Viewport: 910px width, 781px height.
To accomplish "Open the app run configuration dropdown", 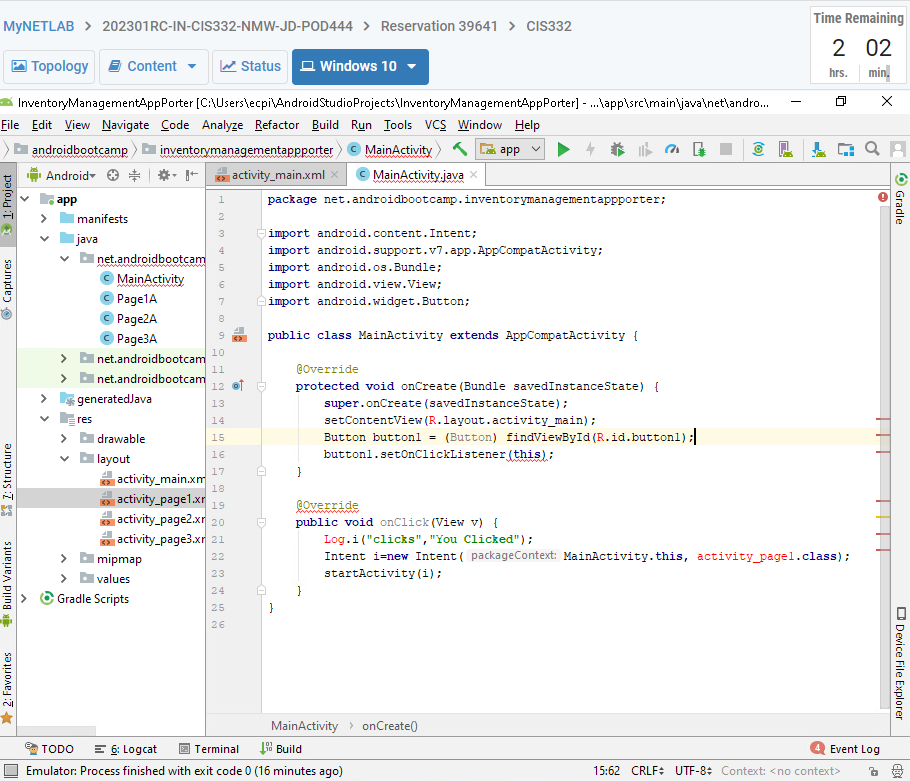I will tap(510, 149).
